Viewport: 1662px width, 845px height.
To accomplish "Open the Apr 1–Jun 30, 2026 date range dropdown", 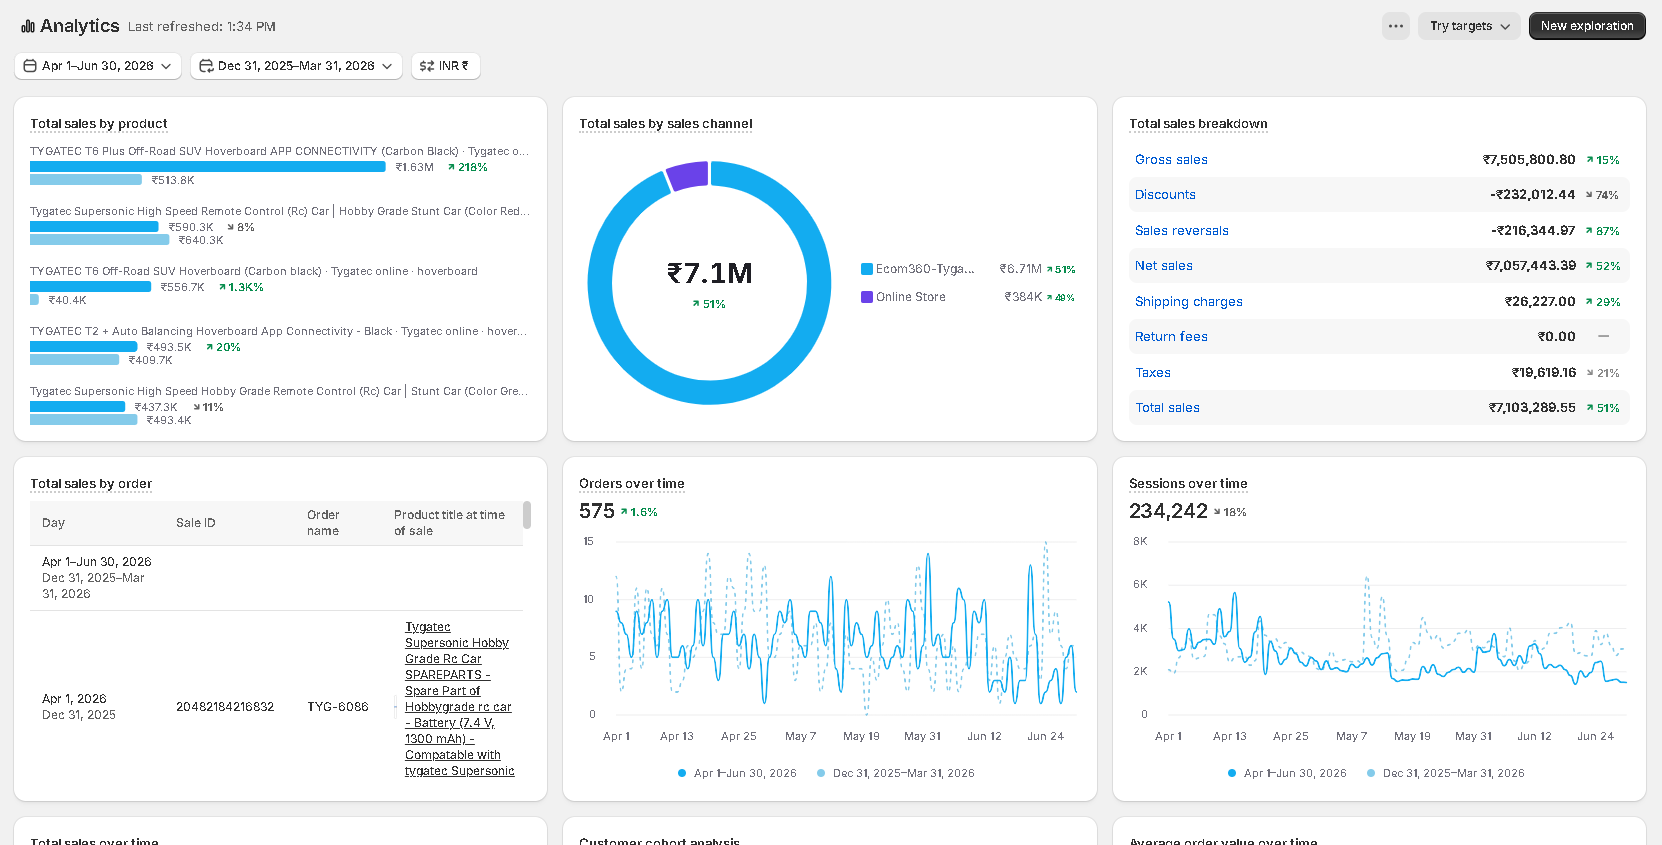I will tap(98, 66).
